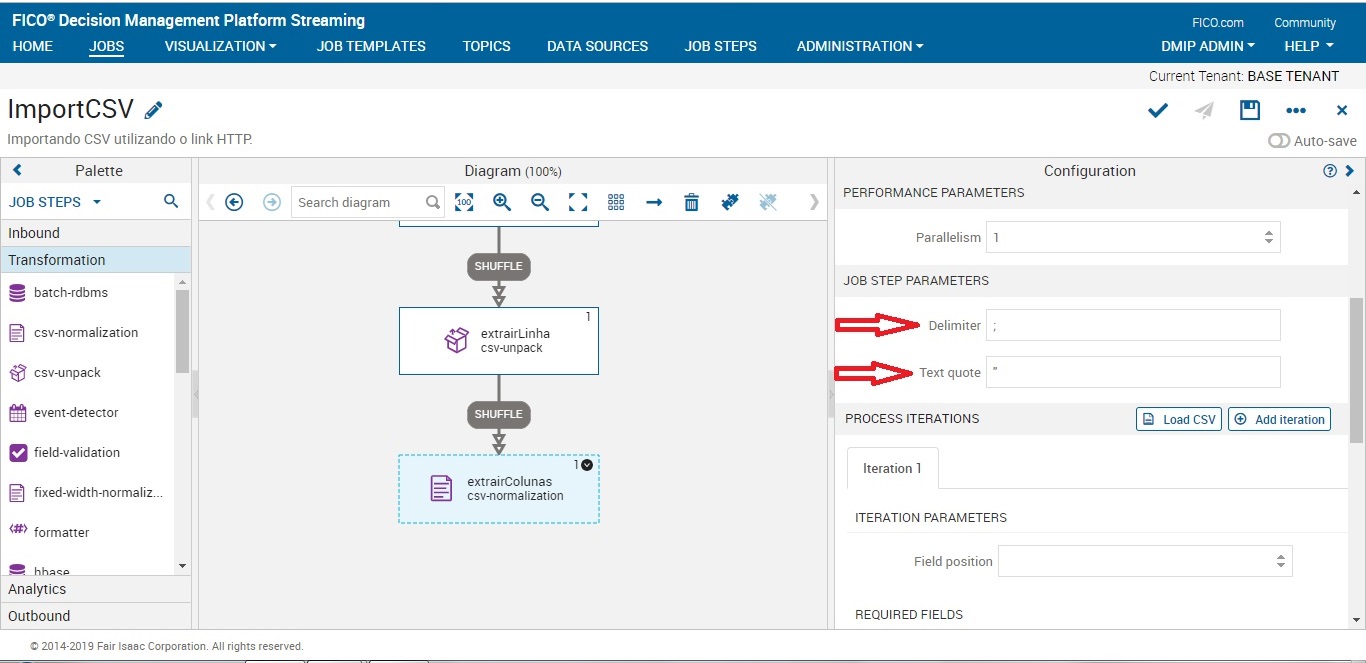Click the delete trash icon in diagram toolbar
Screen dimensions: 1366x663
click(x=691, y=202)
